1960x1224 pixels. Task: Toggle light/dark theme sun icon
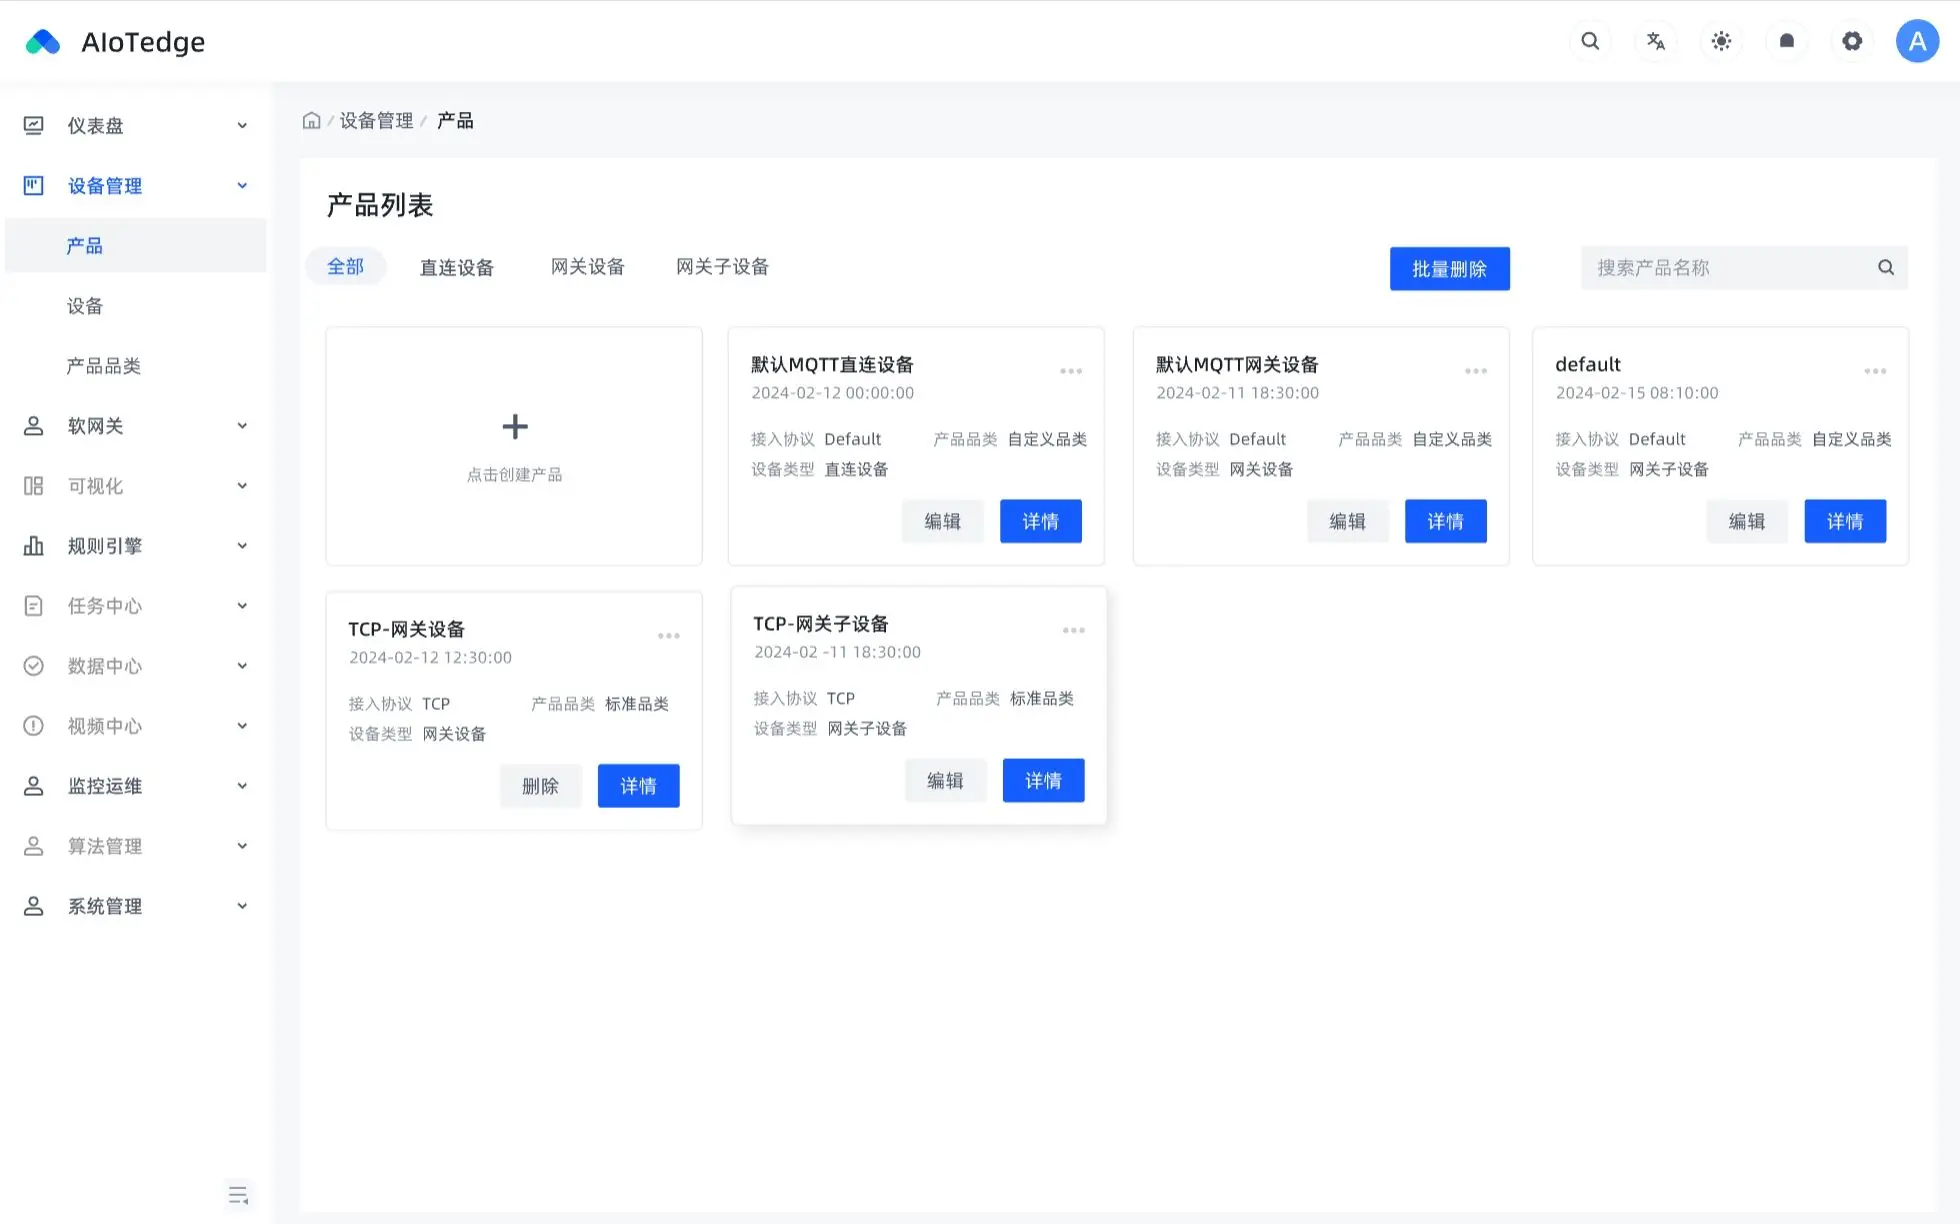(x=1721, y=41)
